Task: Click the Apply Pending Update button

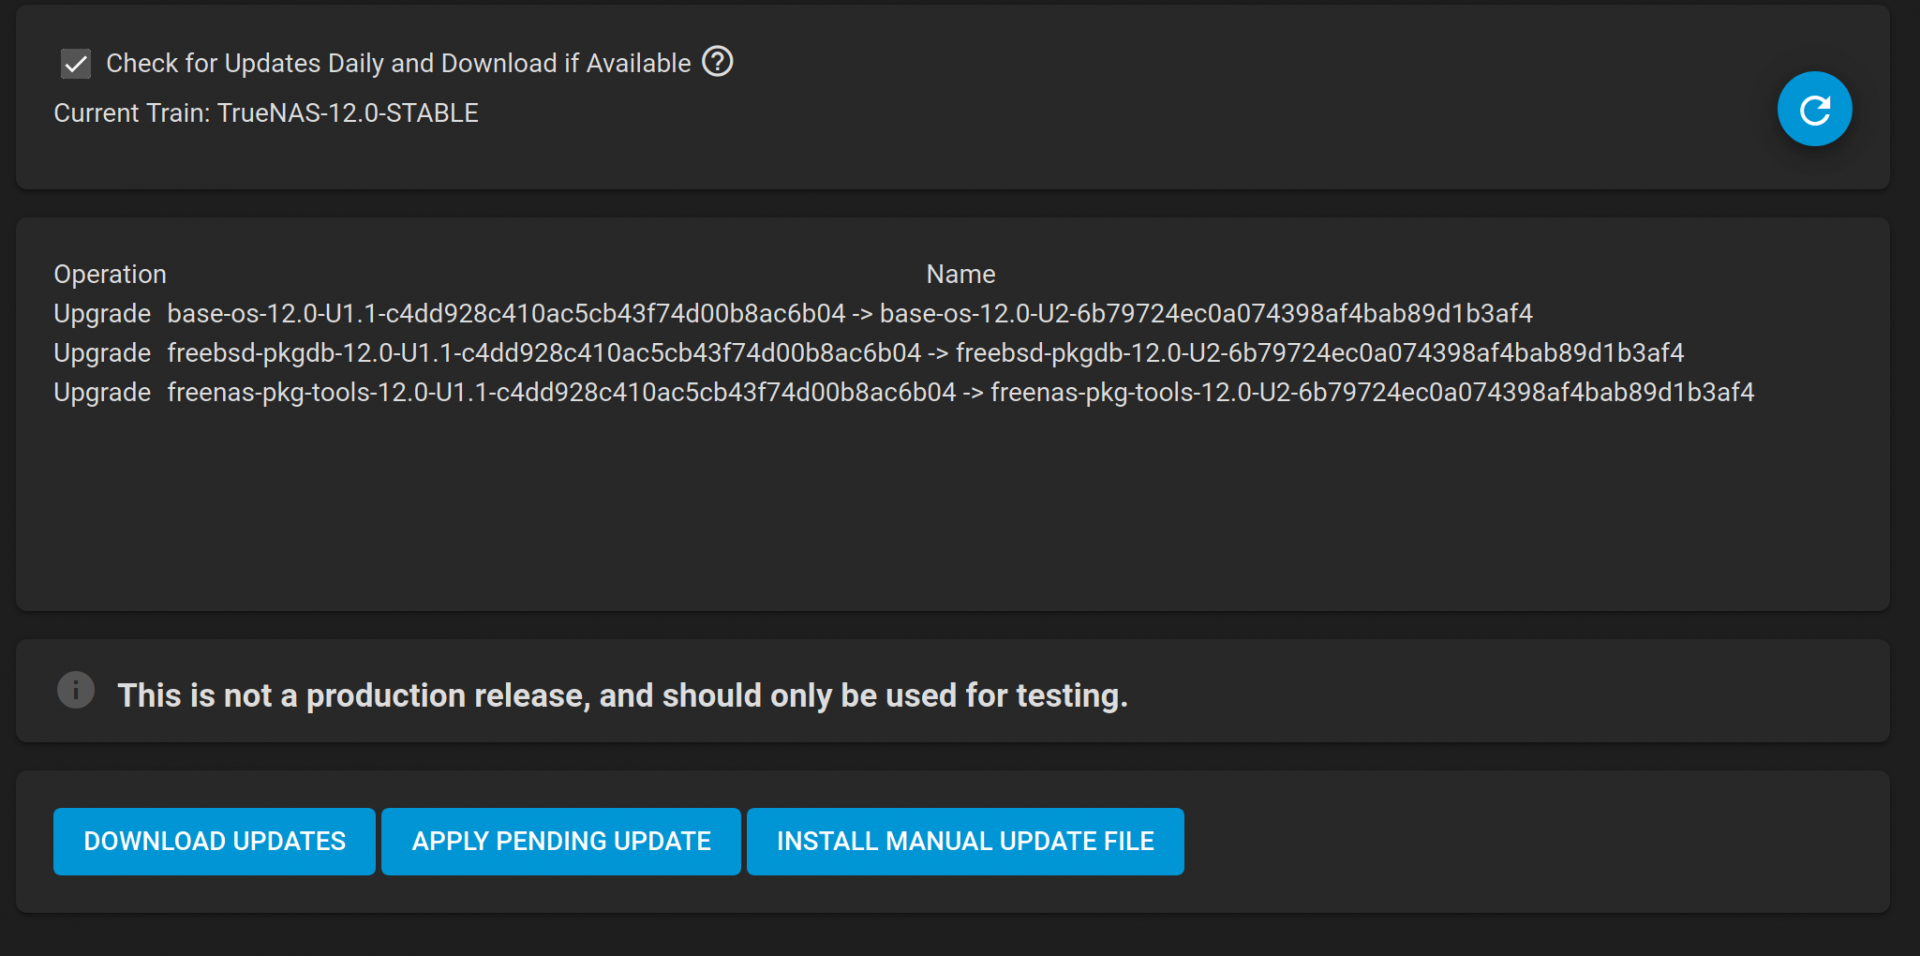Action: click(561, 841)
